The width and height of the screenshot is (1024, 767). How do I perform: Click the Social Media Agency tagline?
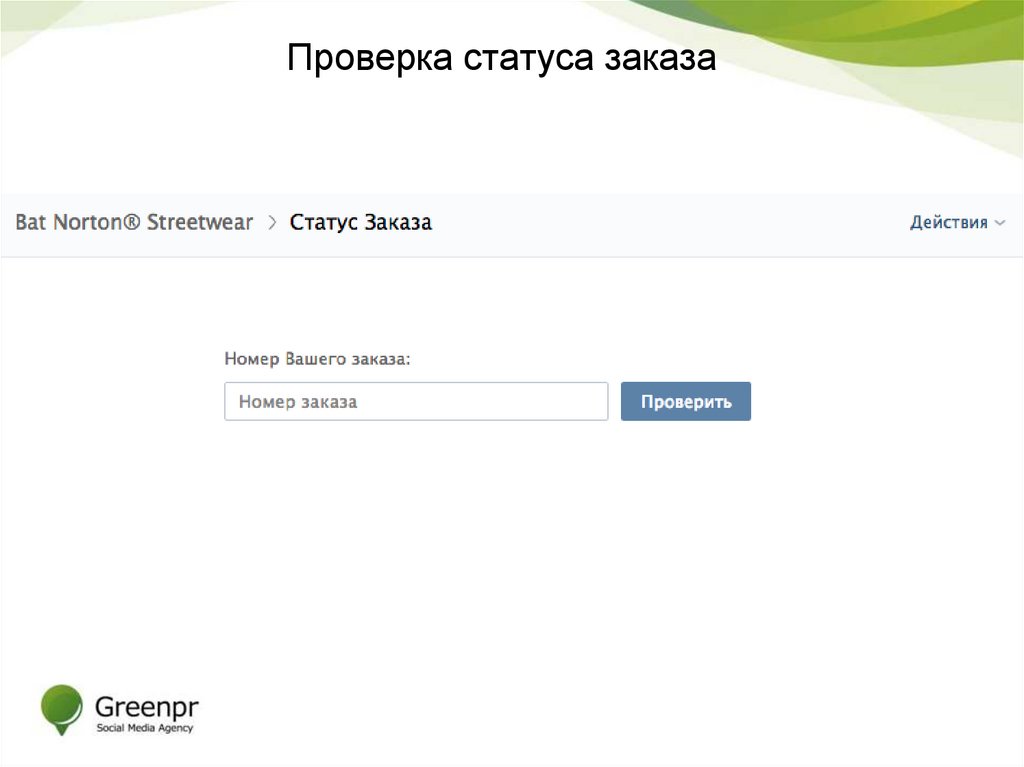[x=146, y=728]
